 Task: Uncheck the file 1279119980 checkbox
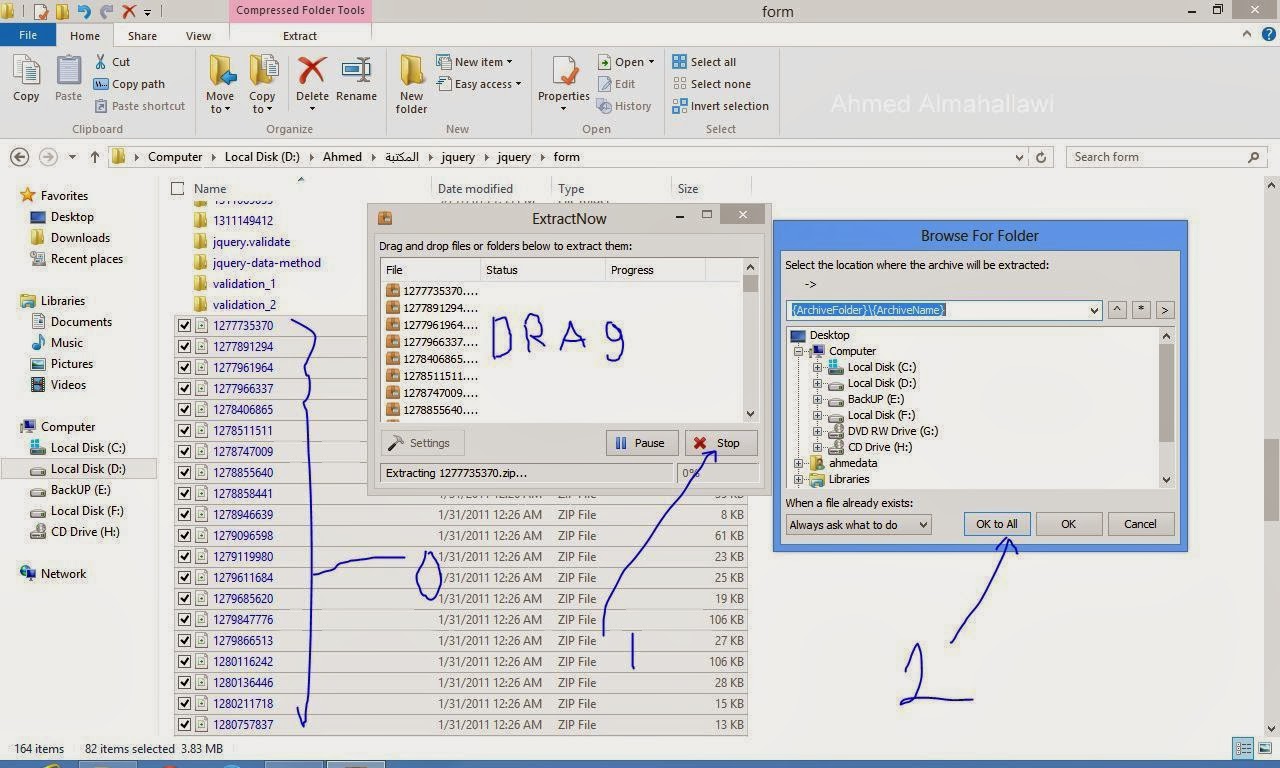[184, 557]
